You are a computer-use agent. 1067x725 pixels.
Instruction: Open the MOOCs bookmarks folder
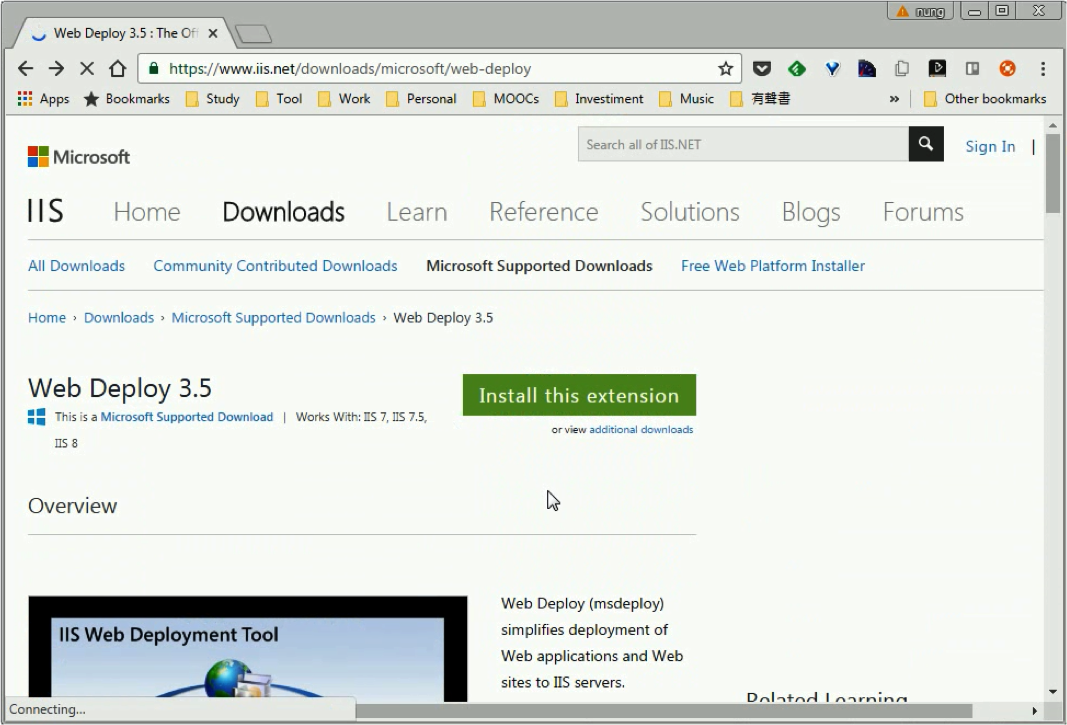tap(506, 99)
